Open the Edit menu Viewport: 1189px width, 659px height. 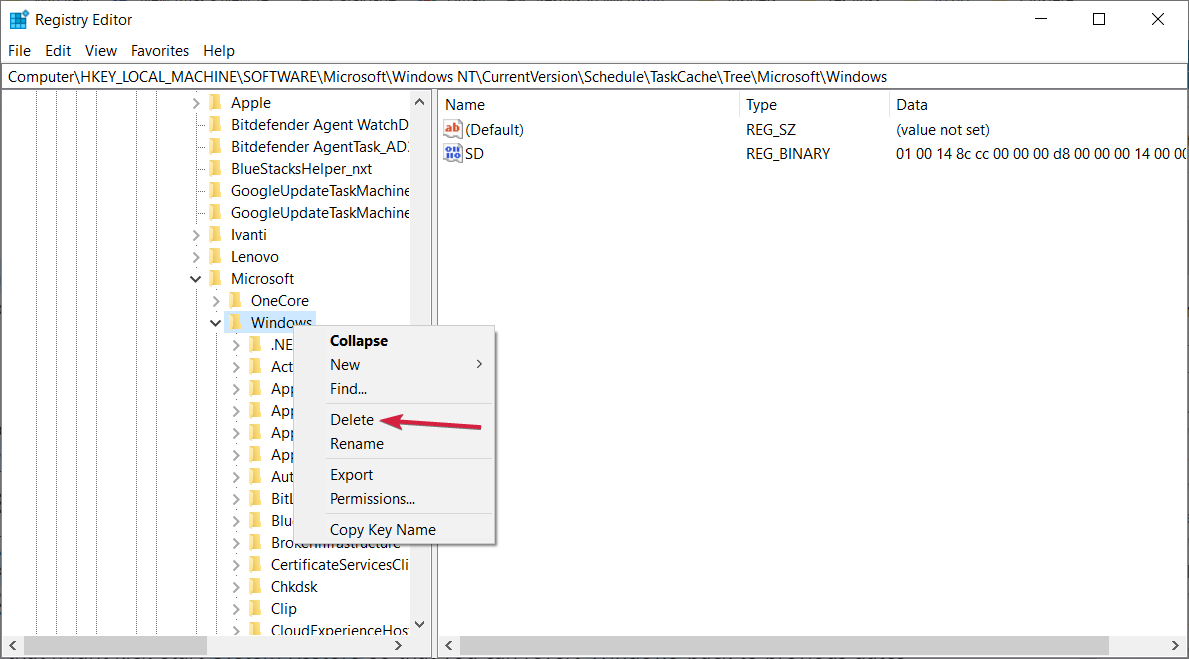58,51
